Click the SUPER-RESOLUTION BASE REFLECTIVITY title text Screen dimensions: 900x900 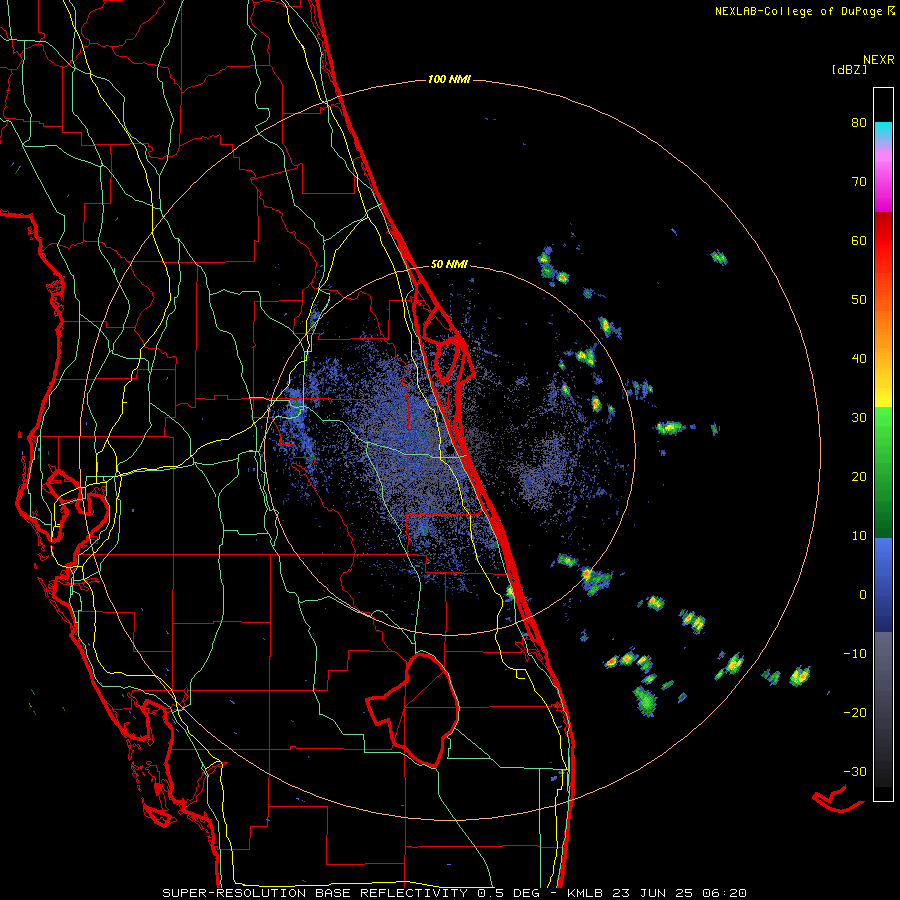tap(314, 893)
